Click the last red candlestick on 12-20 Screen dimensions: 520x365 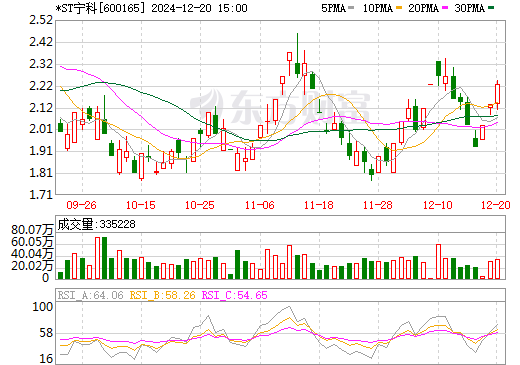(x=498, y=94)
